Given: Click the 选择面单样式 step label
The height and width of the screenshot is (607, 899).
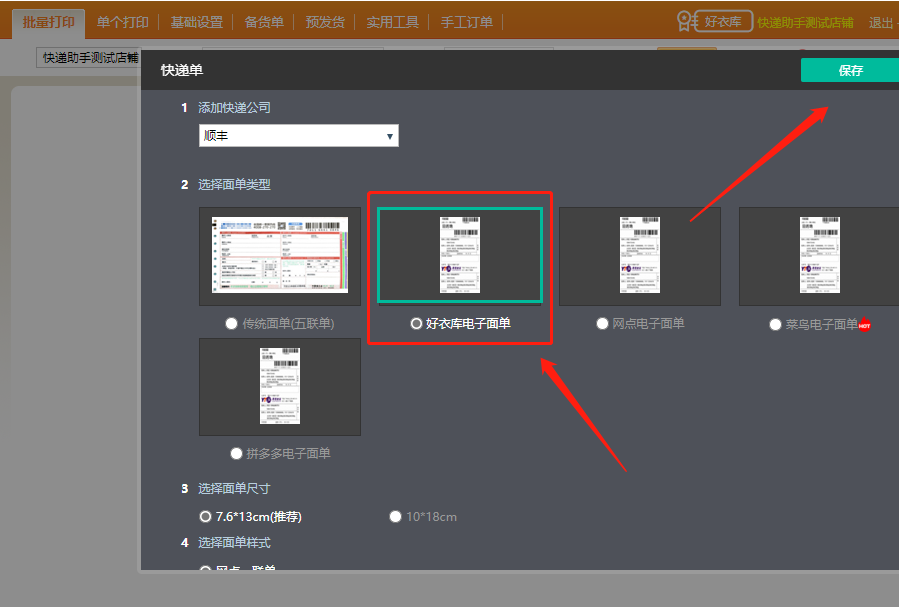Looking at the screenshot, I should click(234, 543).
